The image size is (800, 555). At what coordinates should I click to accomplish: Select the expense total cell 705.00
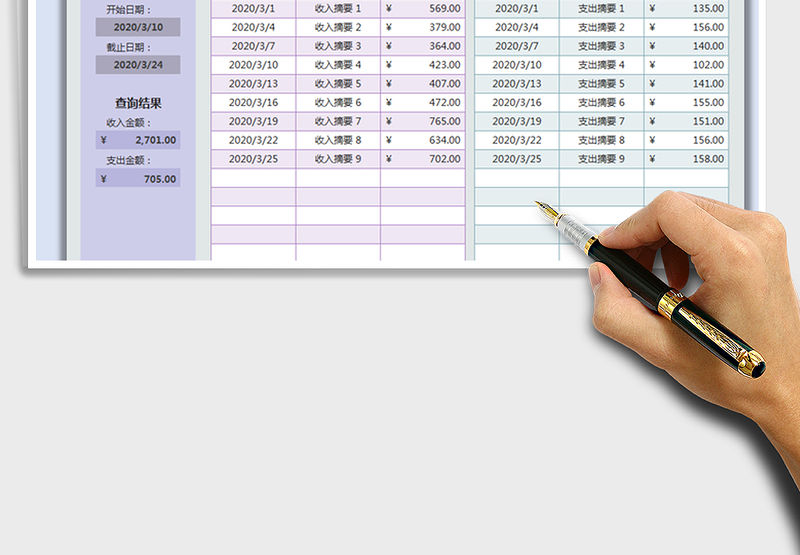[138, 179]
